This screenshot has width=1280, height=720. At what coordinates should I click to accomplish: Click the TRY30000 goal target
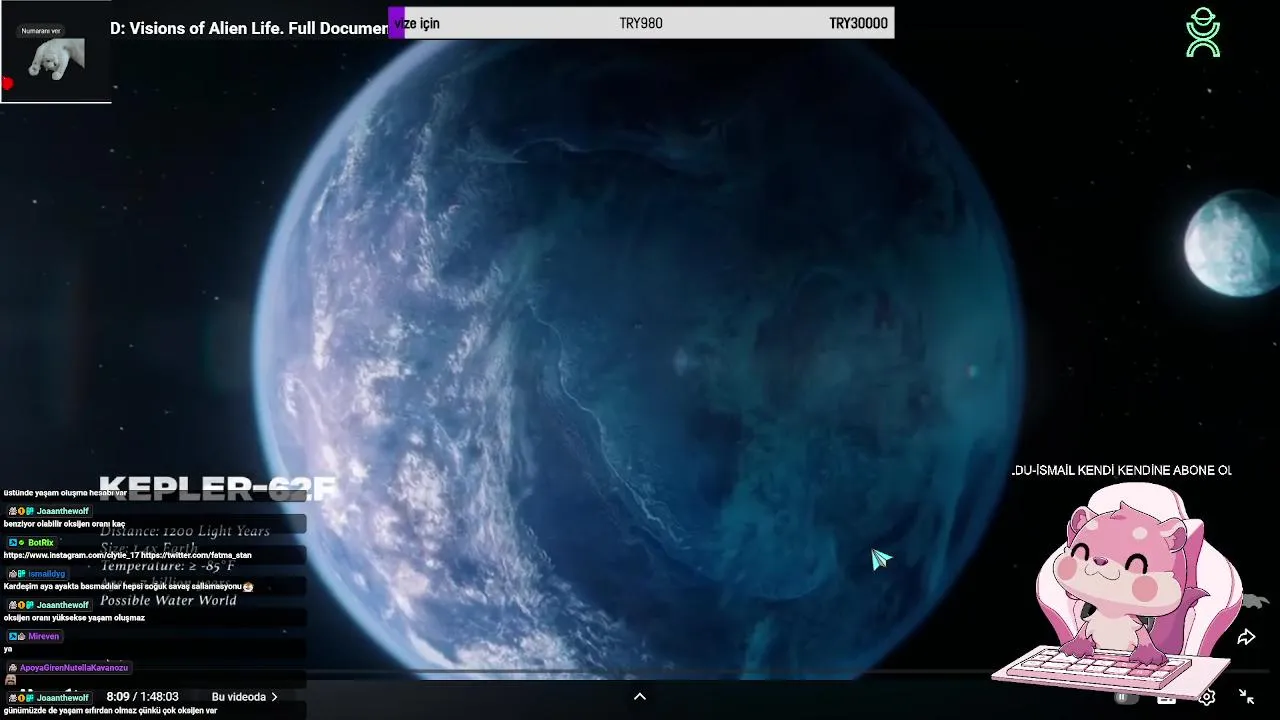pos(858,23)
